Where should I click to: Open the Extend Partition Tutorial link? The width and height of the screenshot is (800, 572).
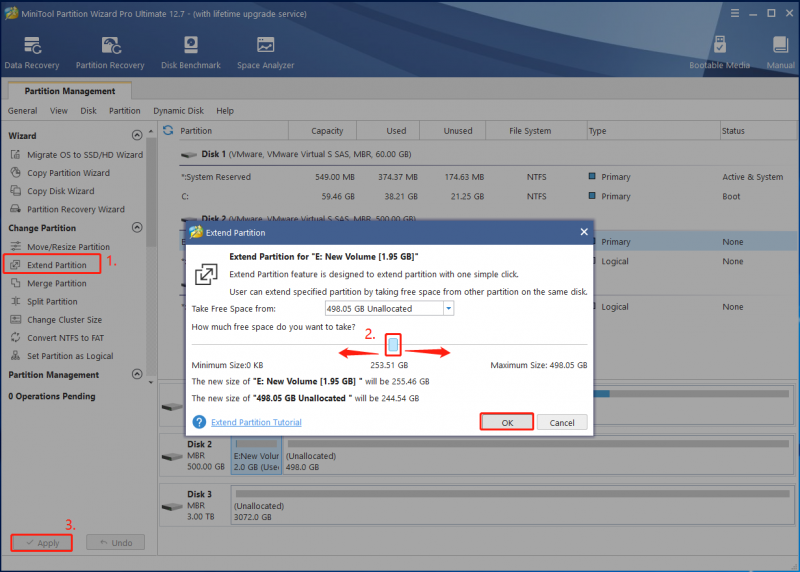pyautogui.click(x=256, y=422)
